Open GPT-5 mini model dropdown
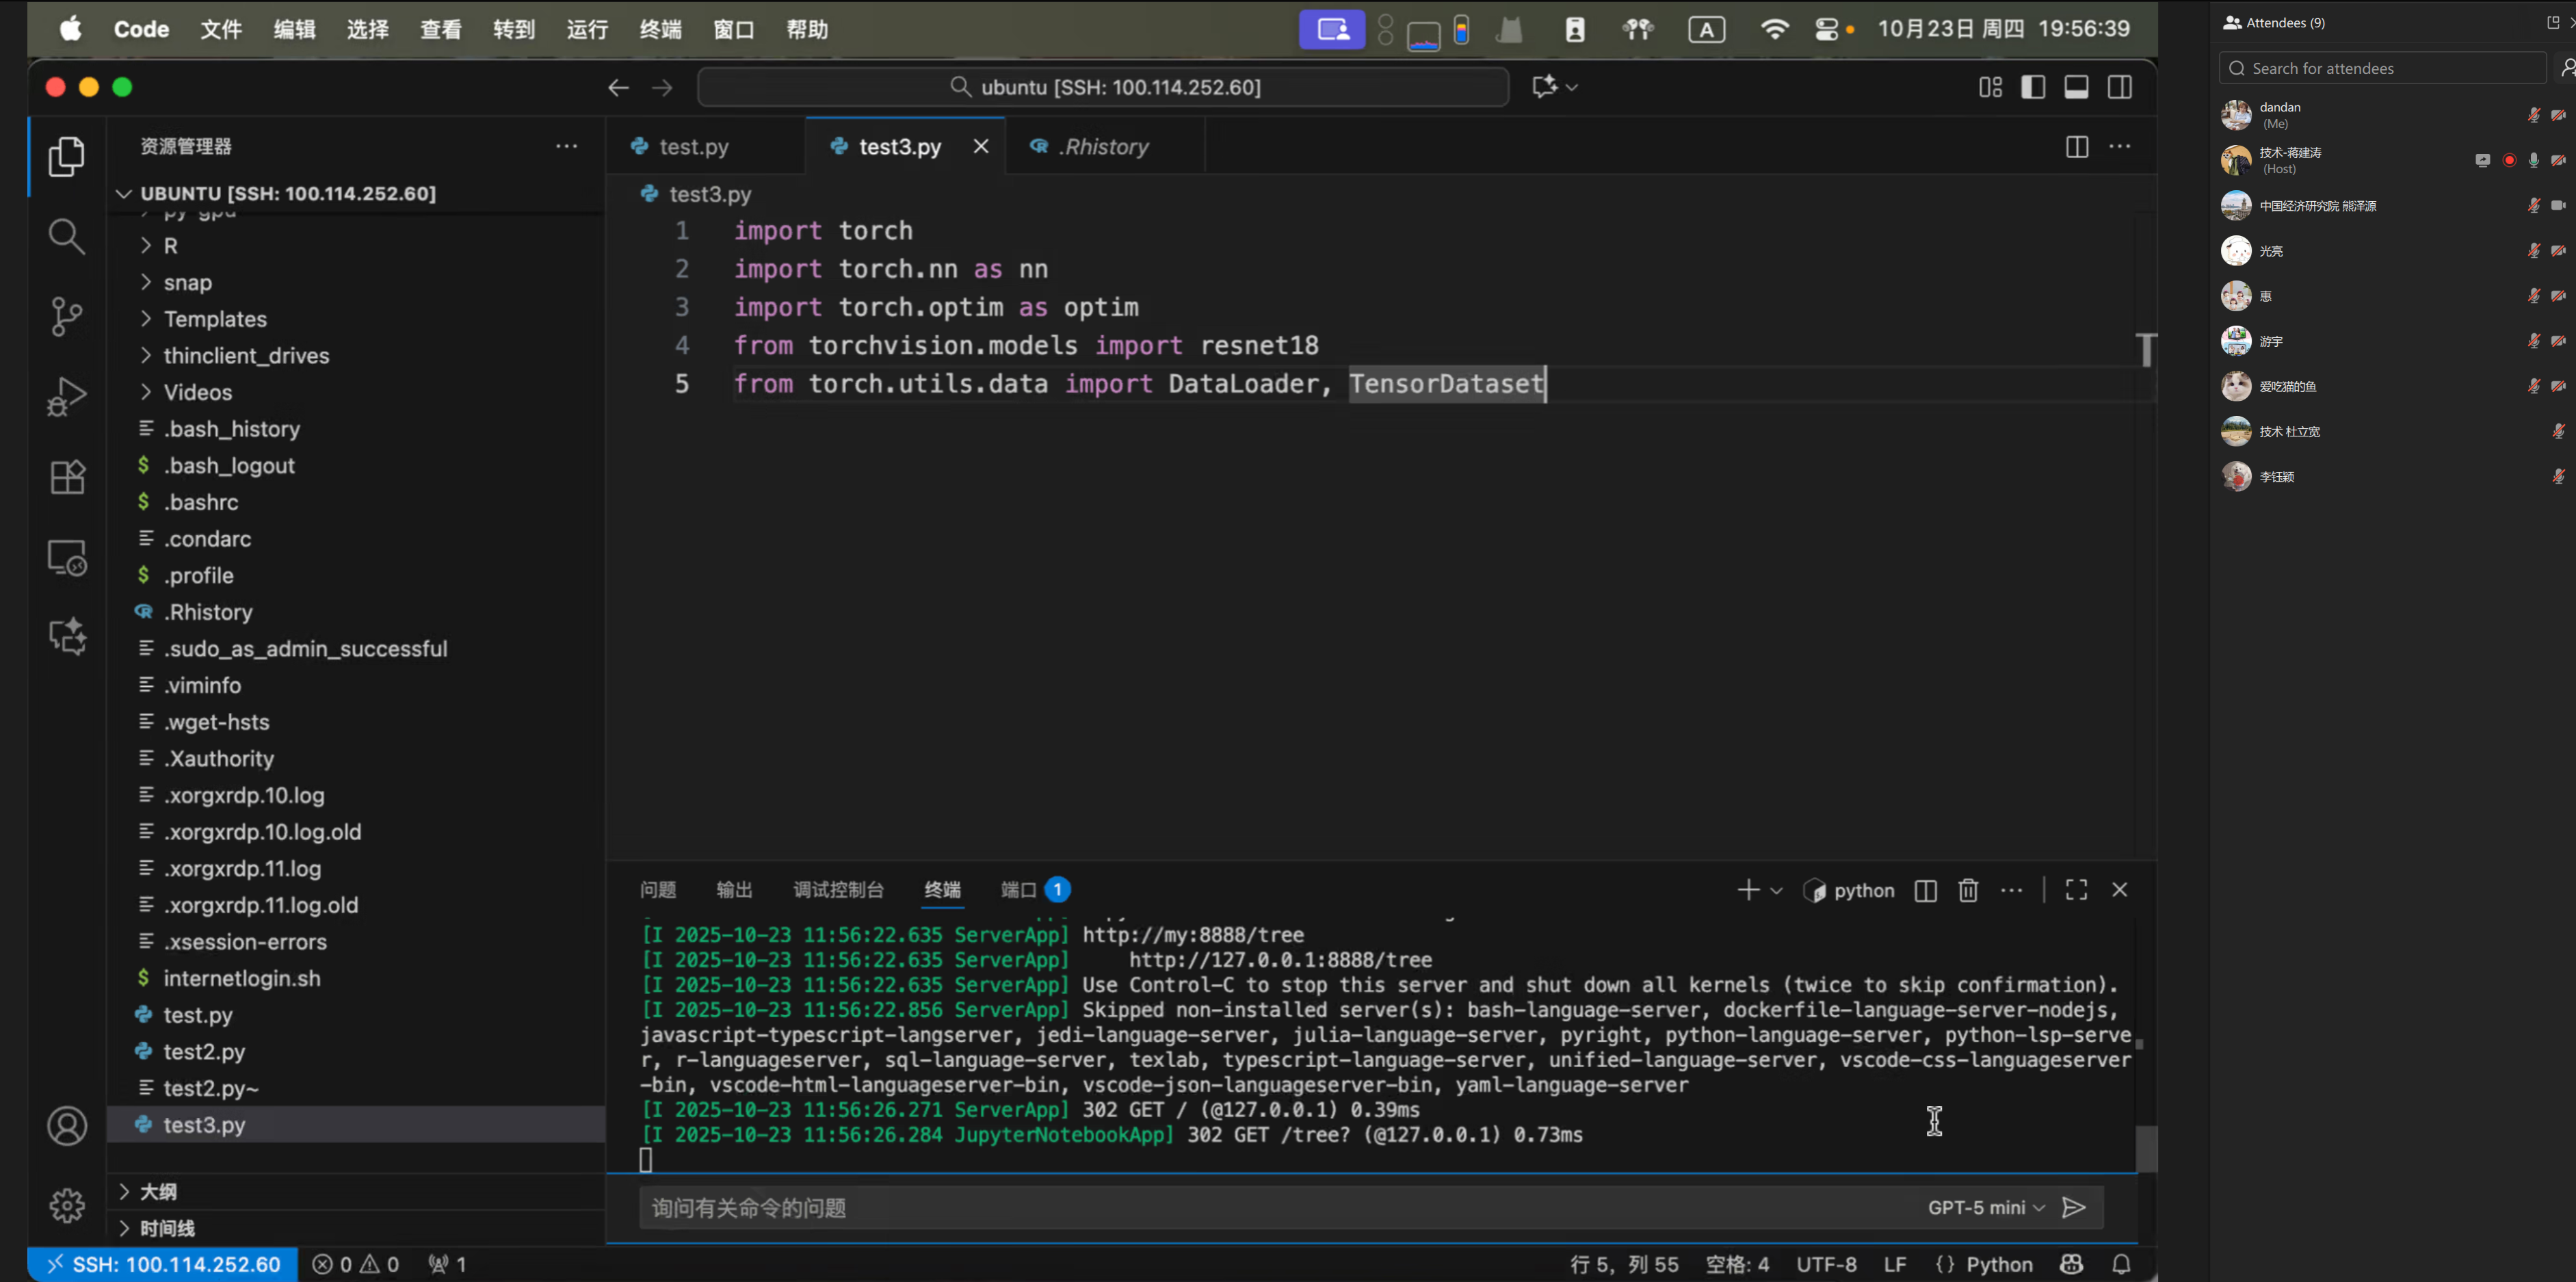 pos(1985,1208)
